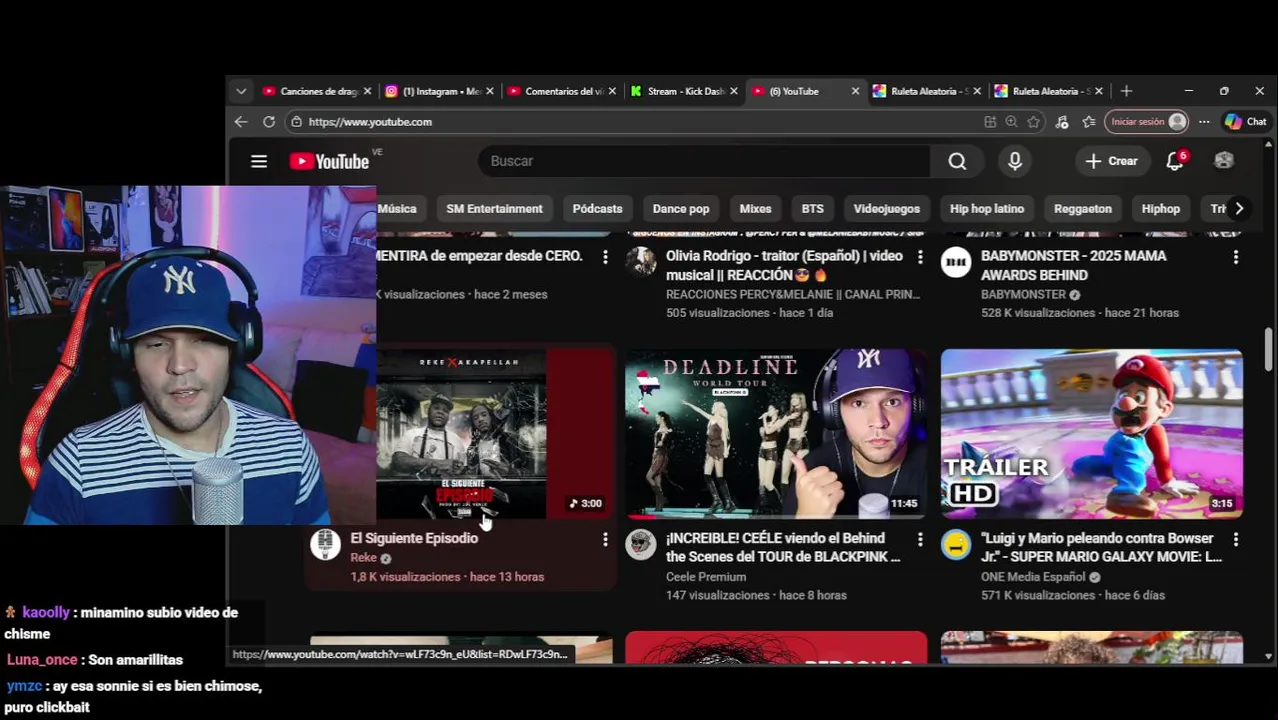
Task: Open the browser favorites list icon
Action: pos(1089,122)
